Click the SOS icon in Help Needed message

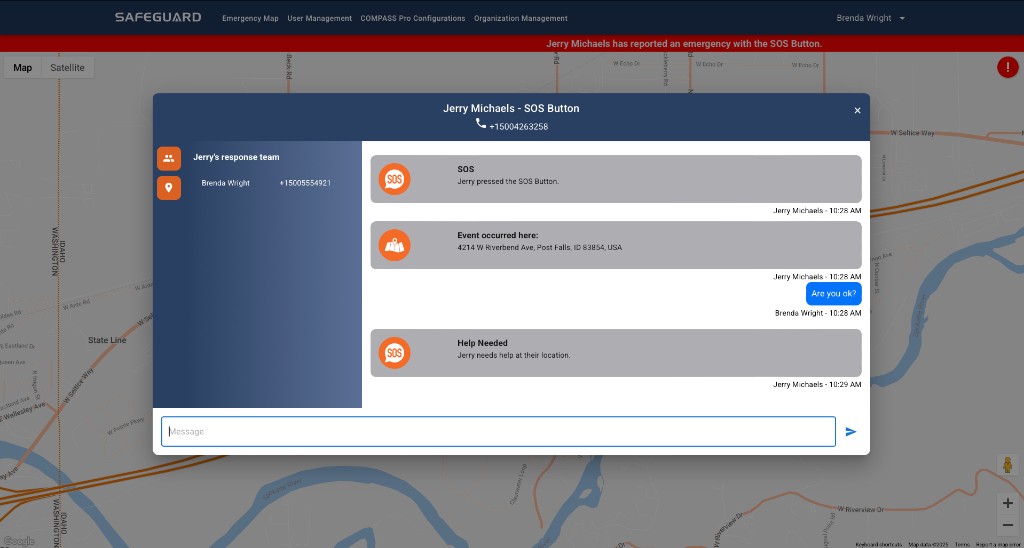(394, 353)
